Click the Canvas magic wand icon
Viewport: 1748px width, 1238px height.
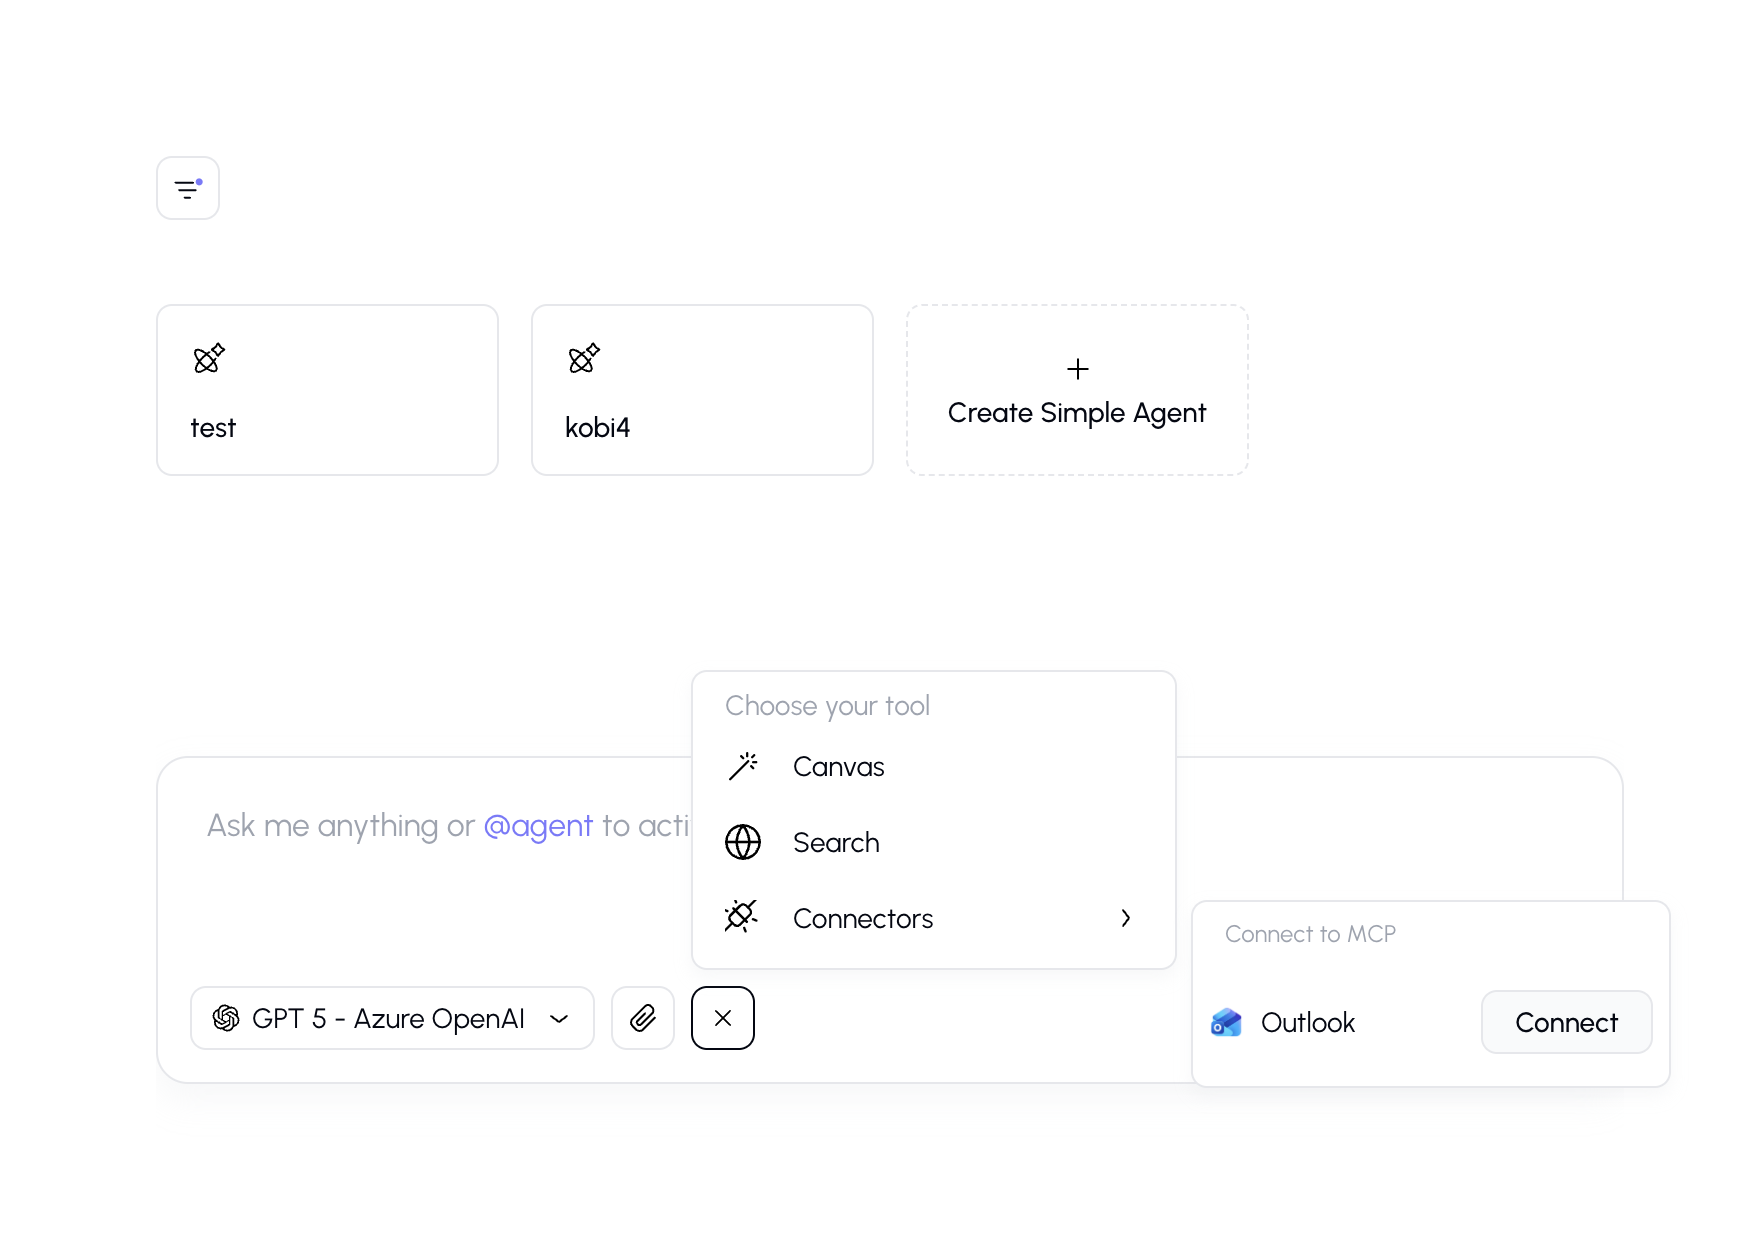click(743, 767)
